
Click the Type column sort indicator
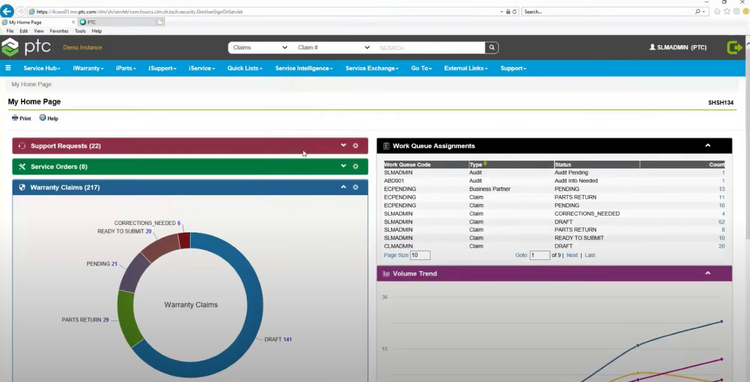tap(485, 164)
